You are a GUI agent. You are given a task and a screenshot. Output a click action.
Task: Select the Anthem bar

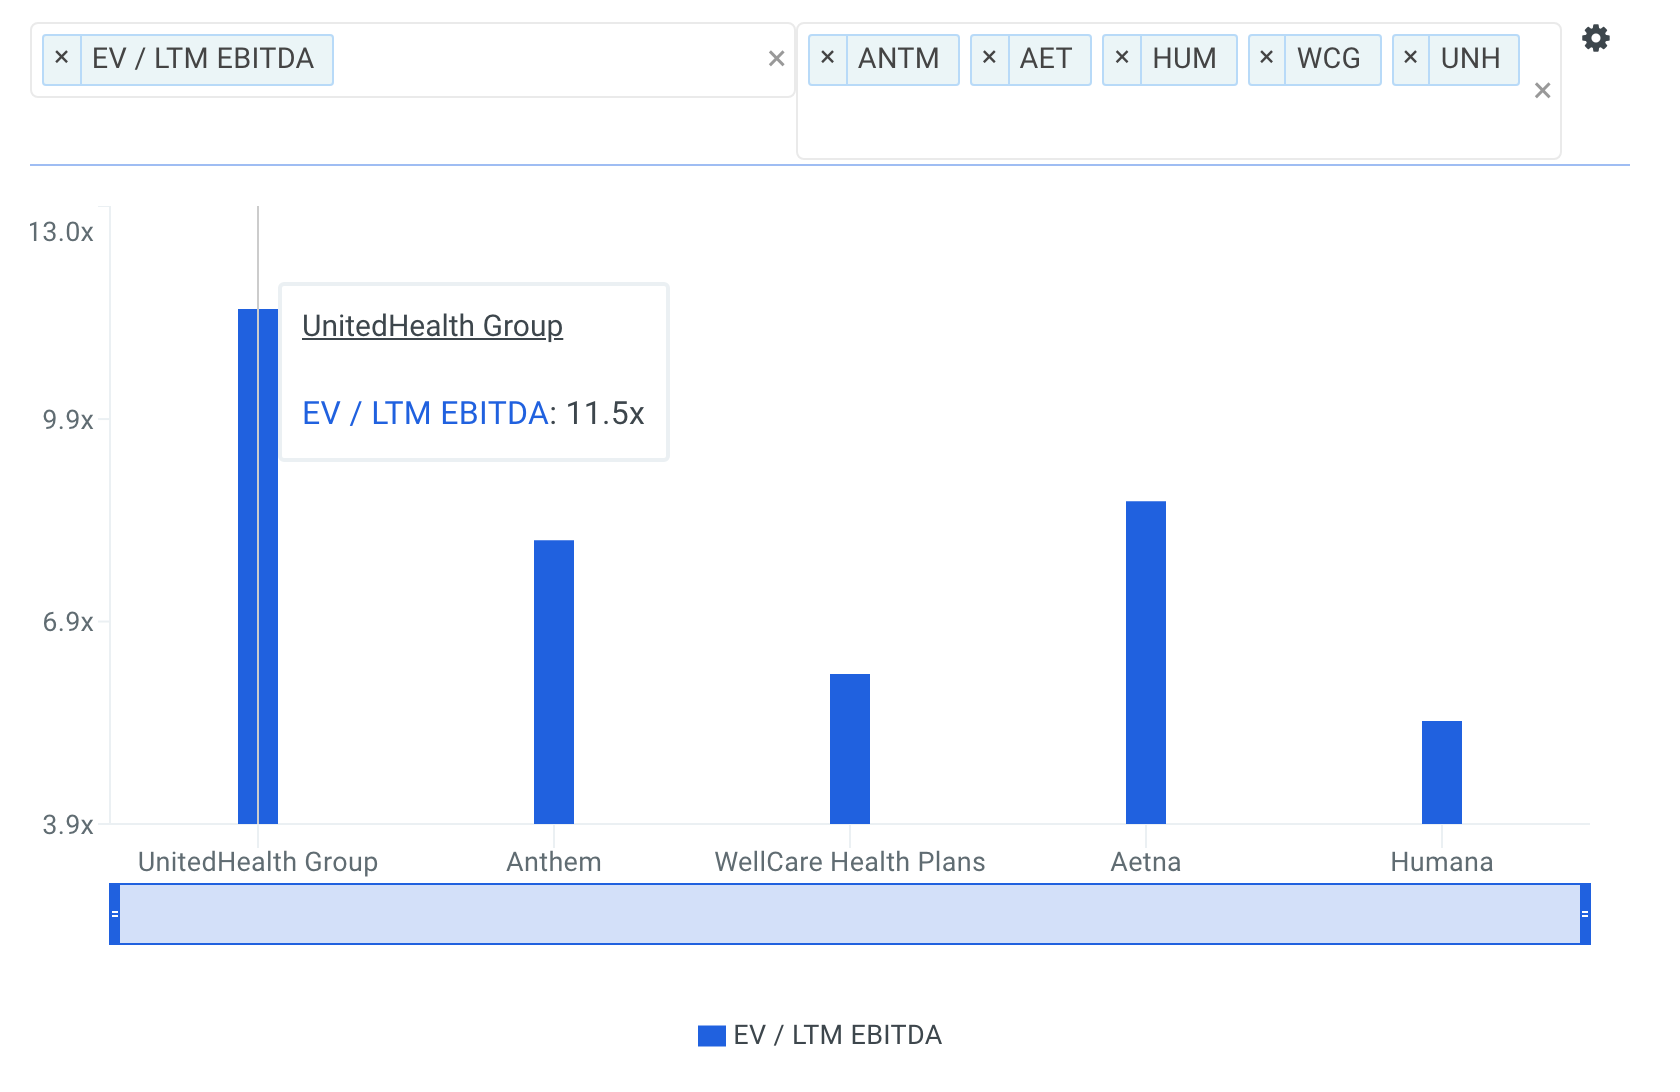554,682
